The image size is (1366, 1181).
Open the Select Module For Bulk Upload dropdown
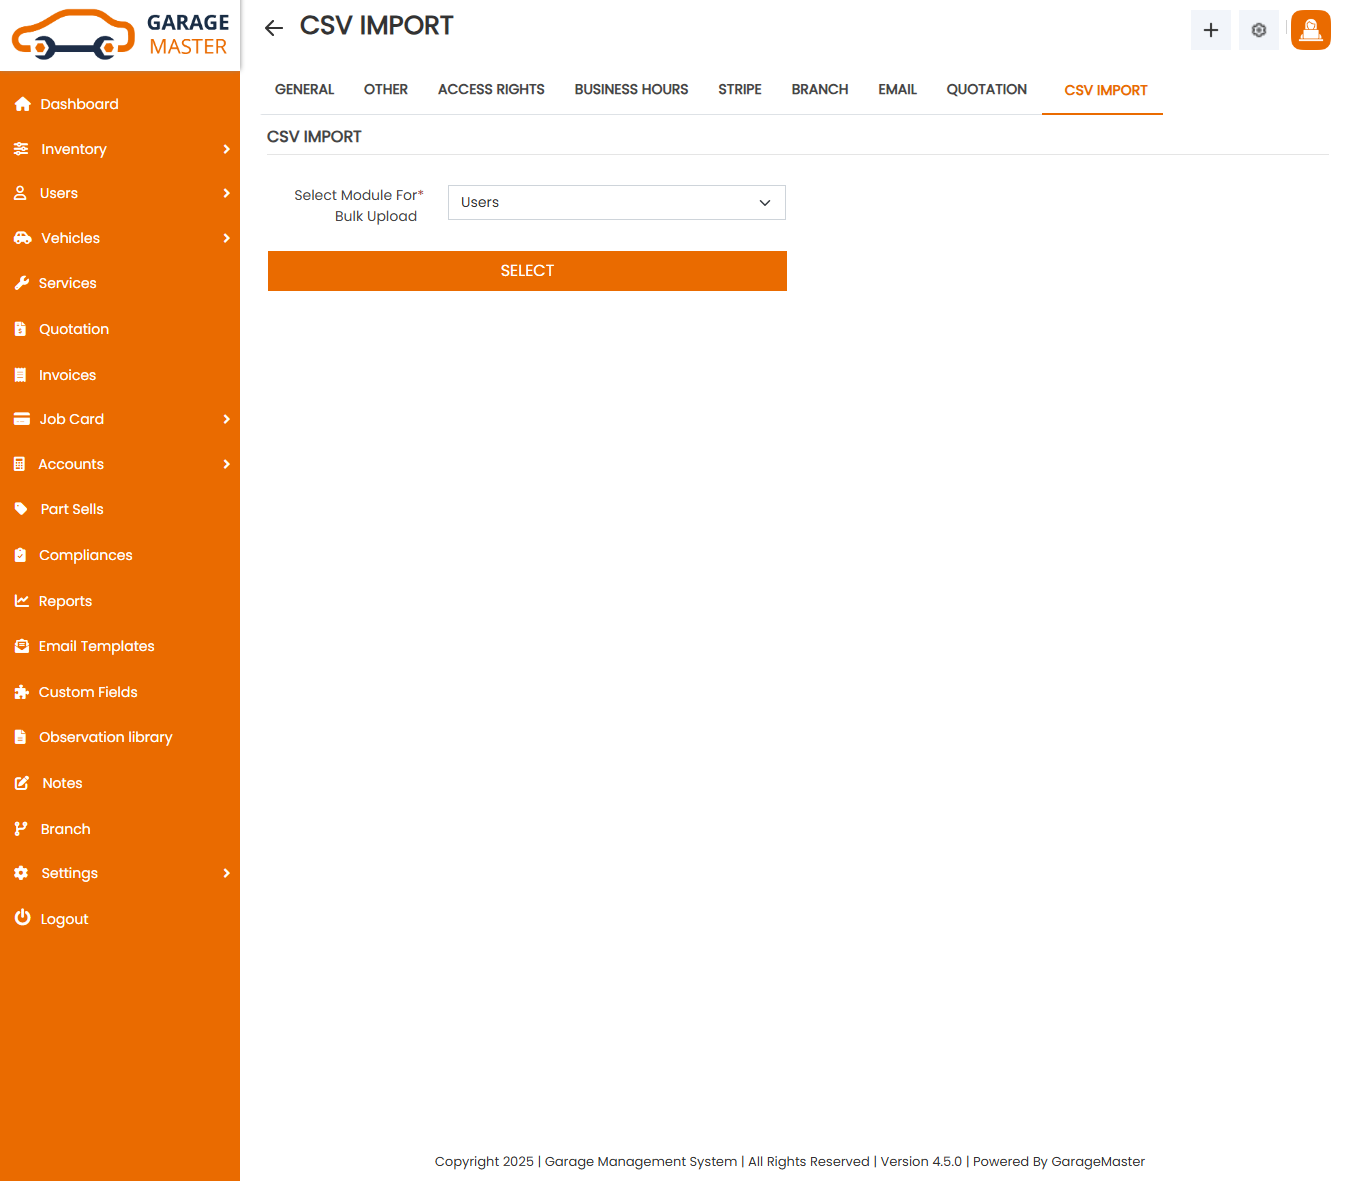616,202
